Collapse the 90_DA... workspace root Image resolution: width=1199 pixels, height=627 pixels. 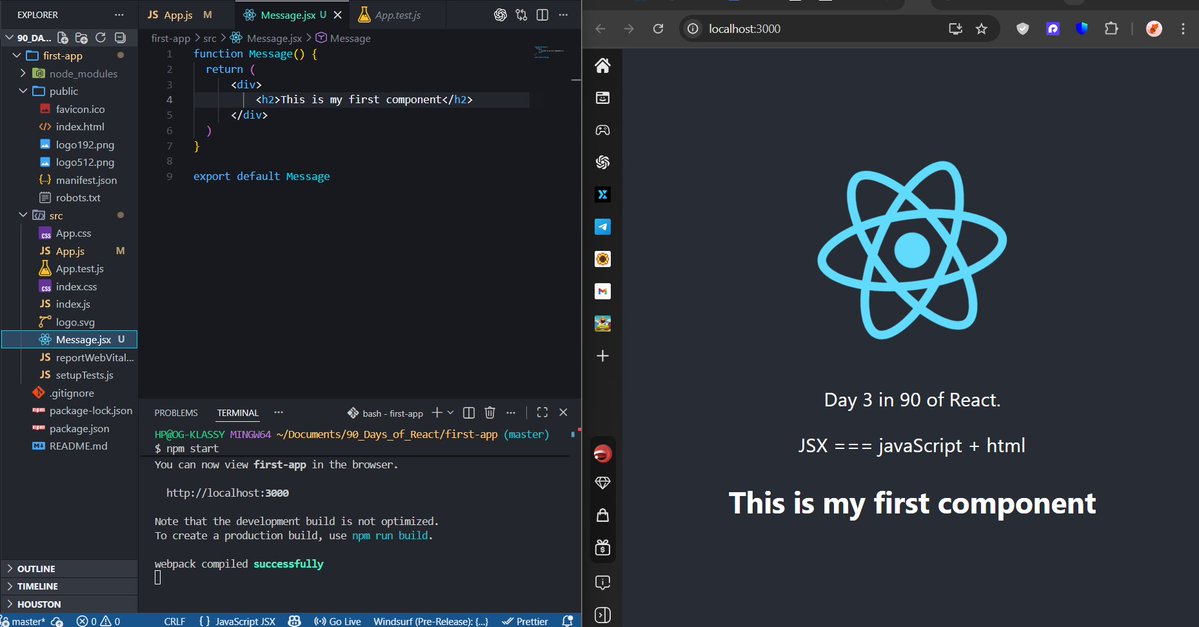point(28,37)
